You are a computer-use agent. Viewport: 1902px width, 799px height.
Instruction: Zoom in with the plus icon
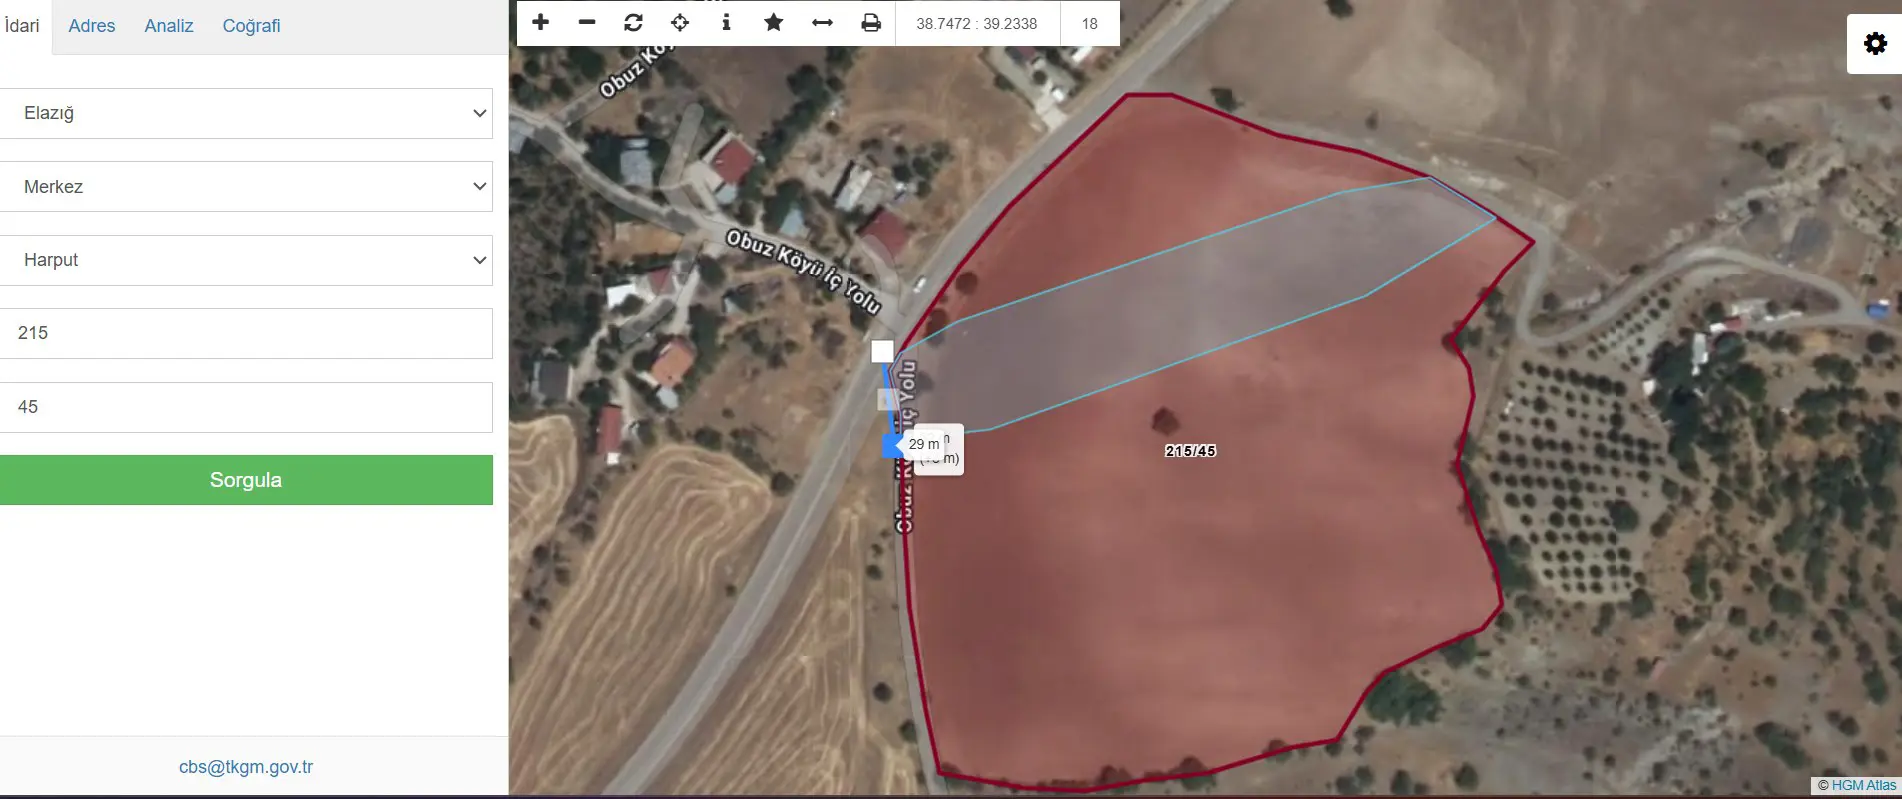(540, 22)
